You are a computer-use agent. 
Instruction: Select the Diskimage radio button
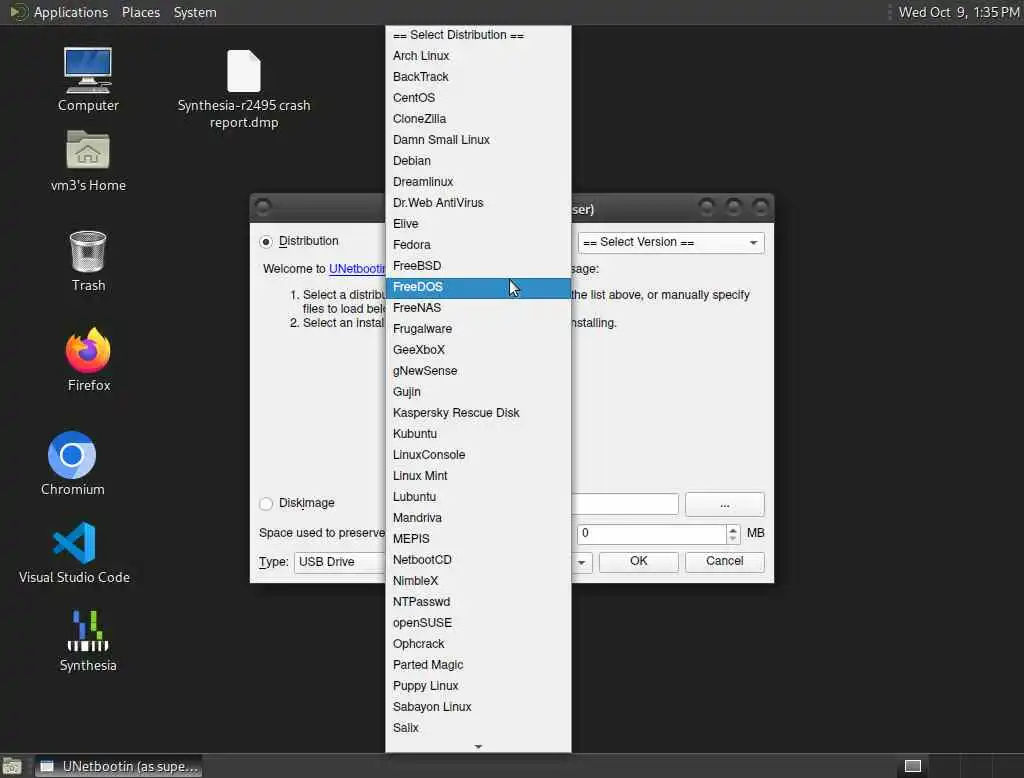tap(266, 504)
